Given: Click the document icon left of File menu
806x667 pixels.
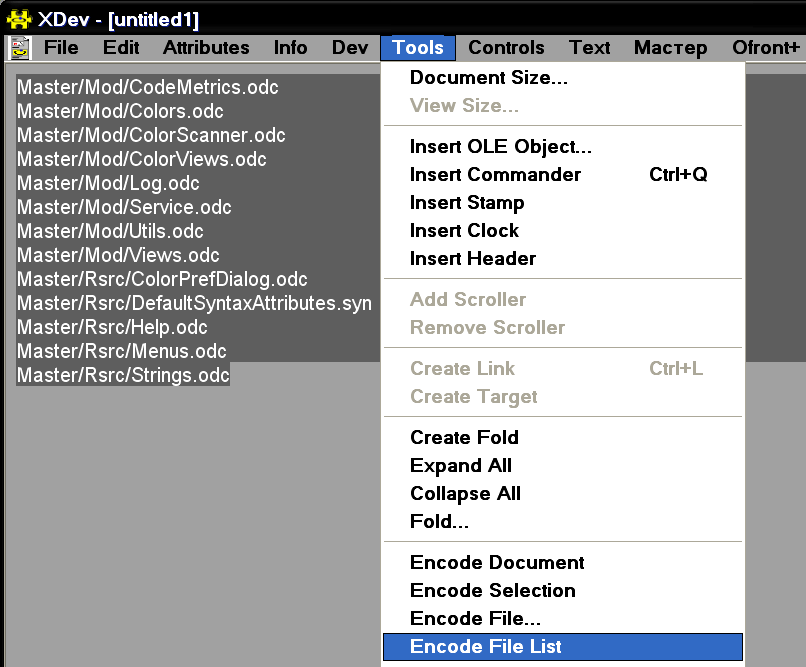Looking at the screenshot, I should click(19, 48).
